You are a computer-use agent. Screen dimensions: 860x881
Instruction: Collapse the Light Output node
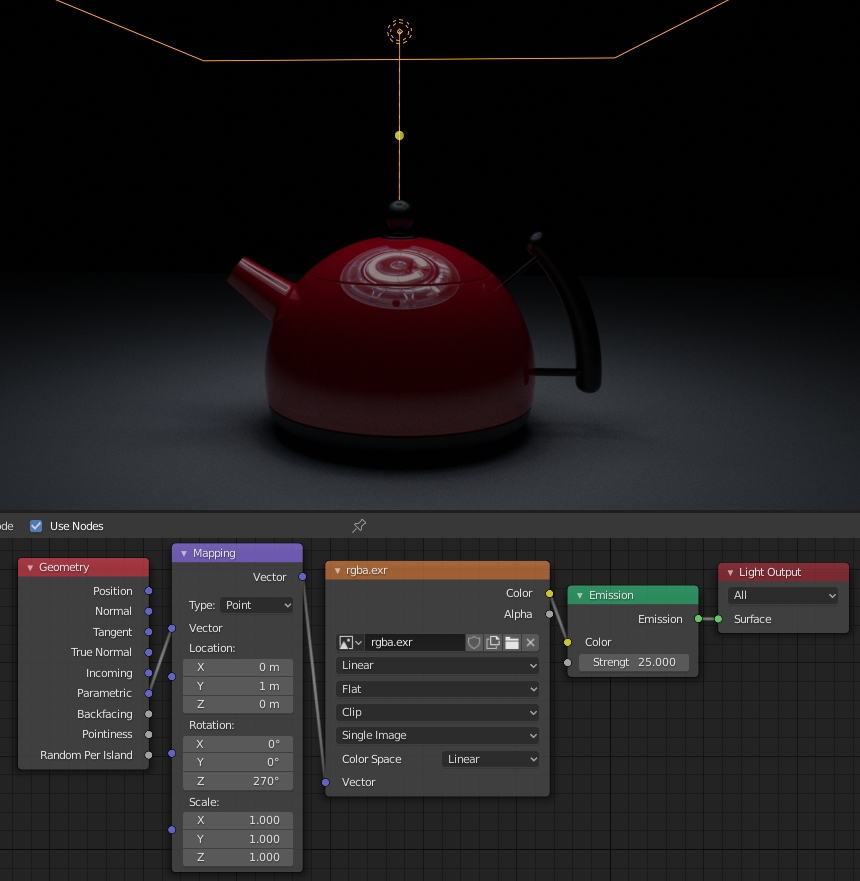730,572
